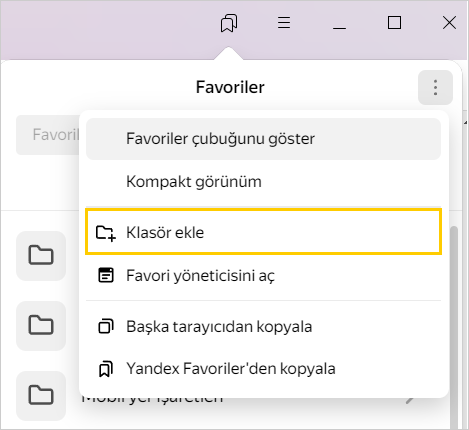
Task: Open the second folder icon in list
Action: pyautogui.click(x=41, y=326)
